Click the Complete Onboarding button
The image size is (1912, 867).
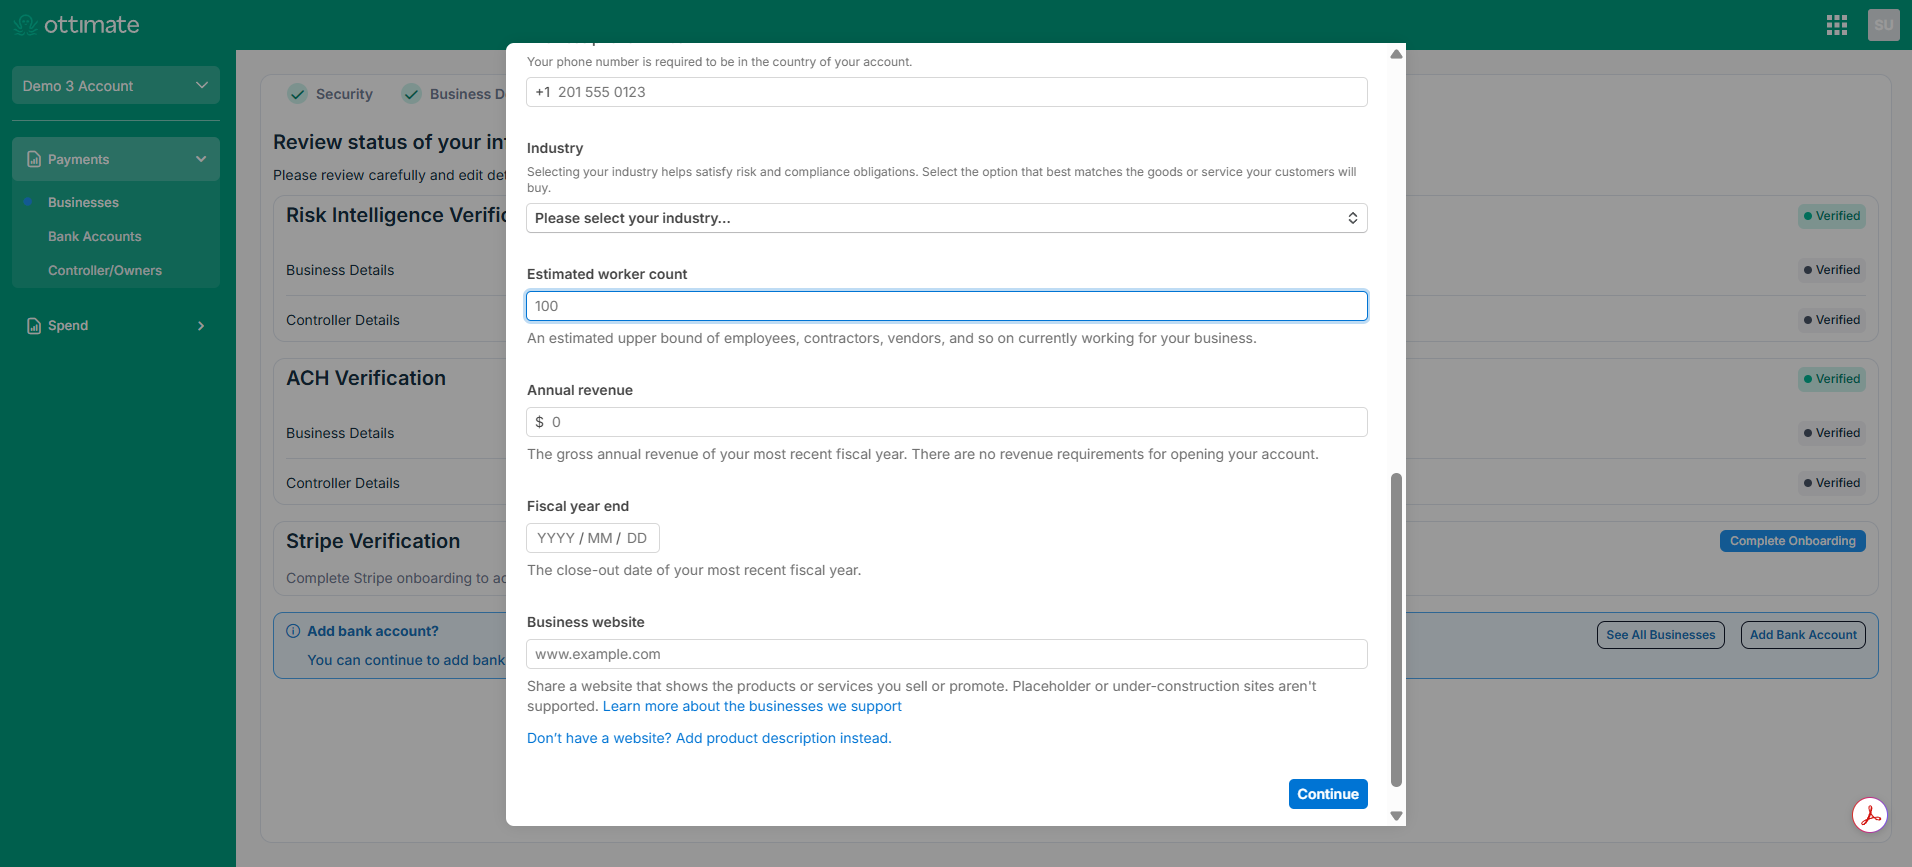click(1792, 541)
